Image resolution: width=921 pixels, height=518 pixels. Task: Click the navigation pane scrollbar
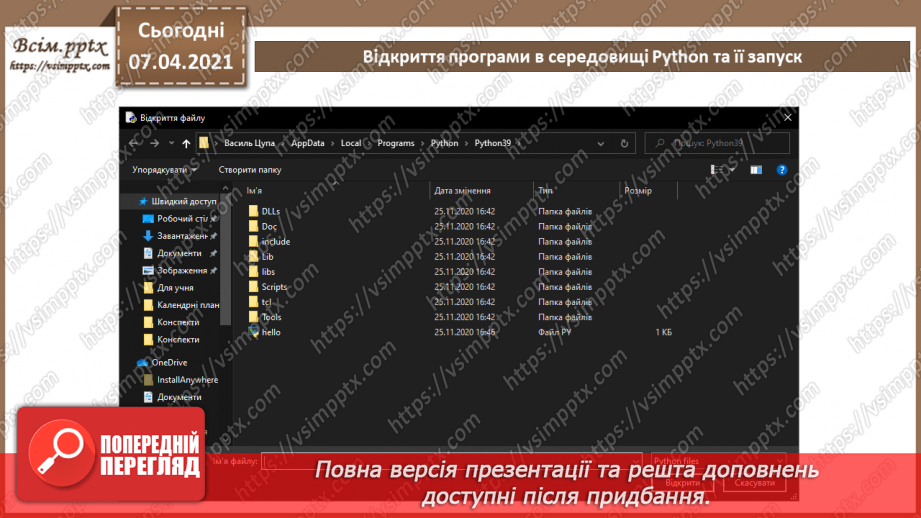[226, 259]
